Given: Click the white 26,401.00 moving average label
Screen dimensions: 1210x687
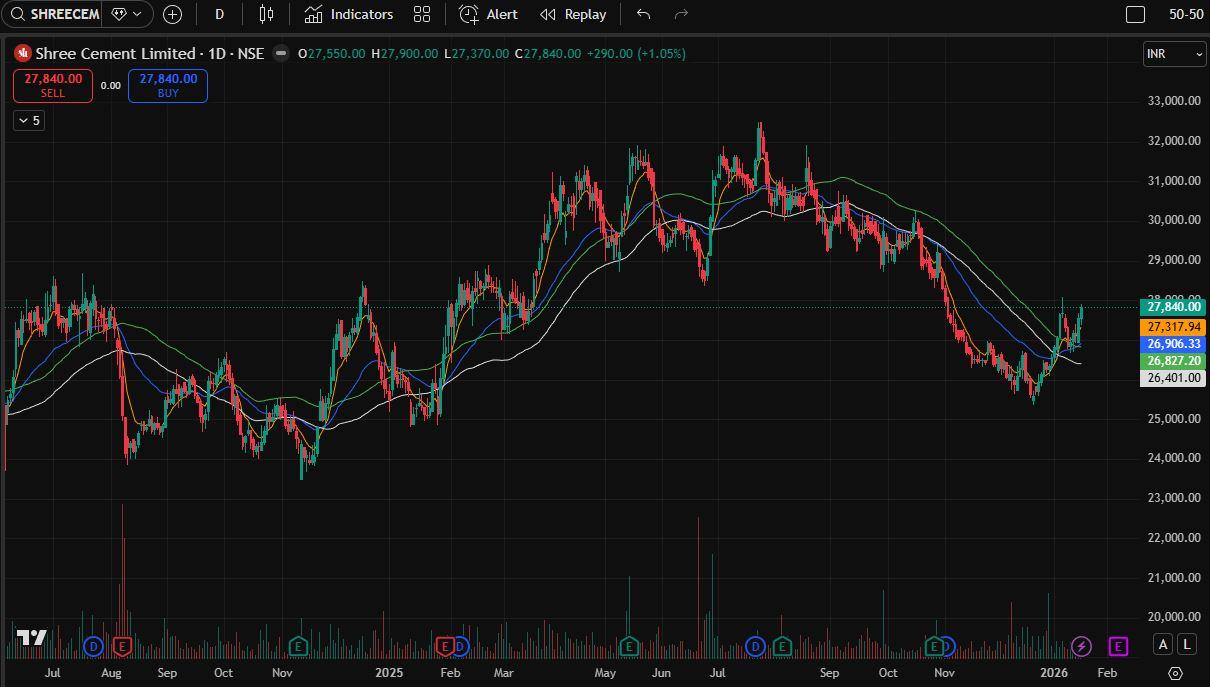Looking at the screenshot, I should point(1173,379).
